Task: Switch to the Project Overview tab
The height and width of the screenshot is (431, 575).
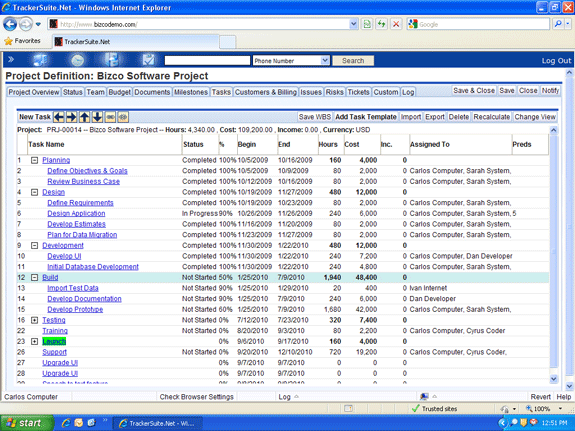Action: click(x=34, y=92)
